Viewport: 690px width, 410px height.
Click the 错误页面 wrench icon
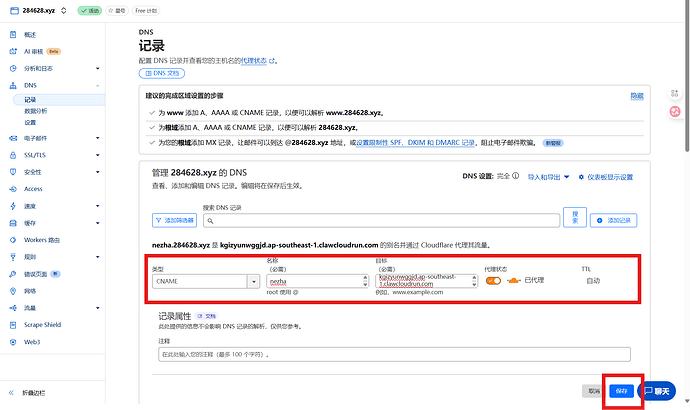[x=13, y=274]
